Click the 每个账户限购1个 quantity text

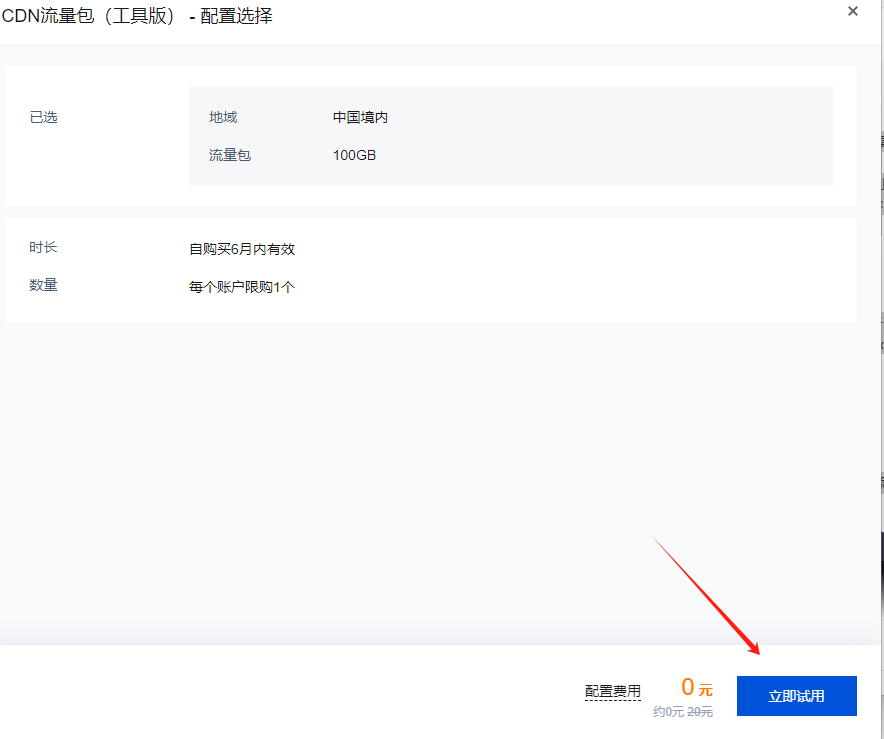tap(242, 287)
